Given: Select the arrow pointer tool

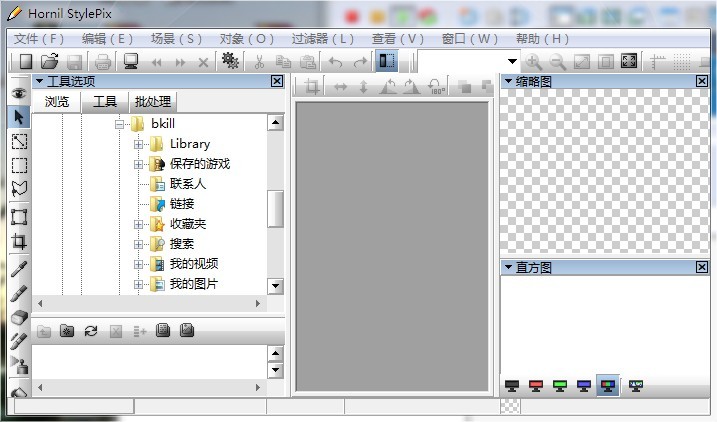Looking at the screenshot, I should (19, 117).
